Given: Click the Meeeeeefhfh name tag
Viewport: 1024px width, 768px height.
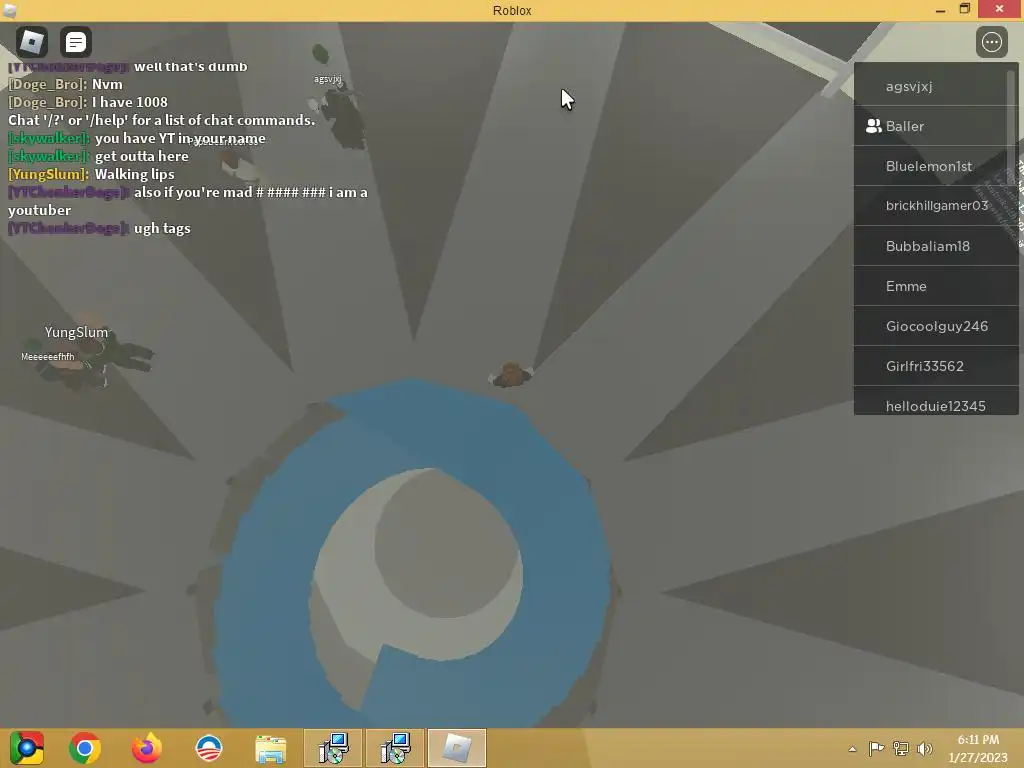Looking at the screenshot, I should pos(48,357).
